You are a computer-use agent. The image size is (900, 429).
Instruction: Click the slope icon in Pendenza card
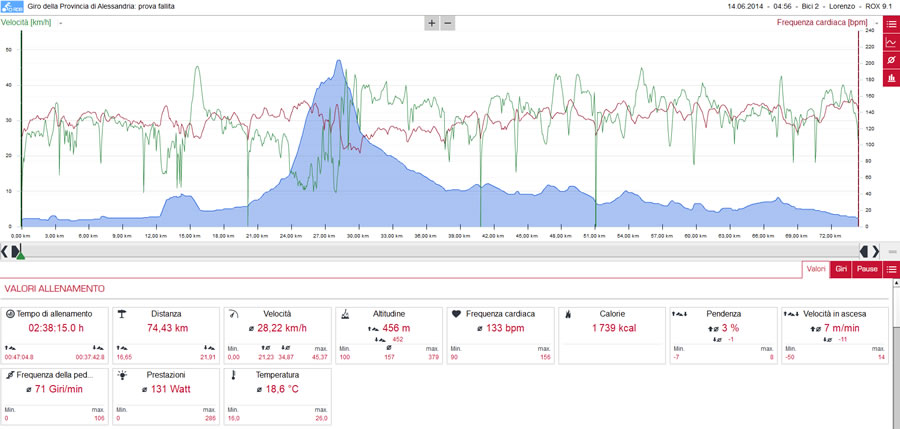681,314
